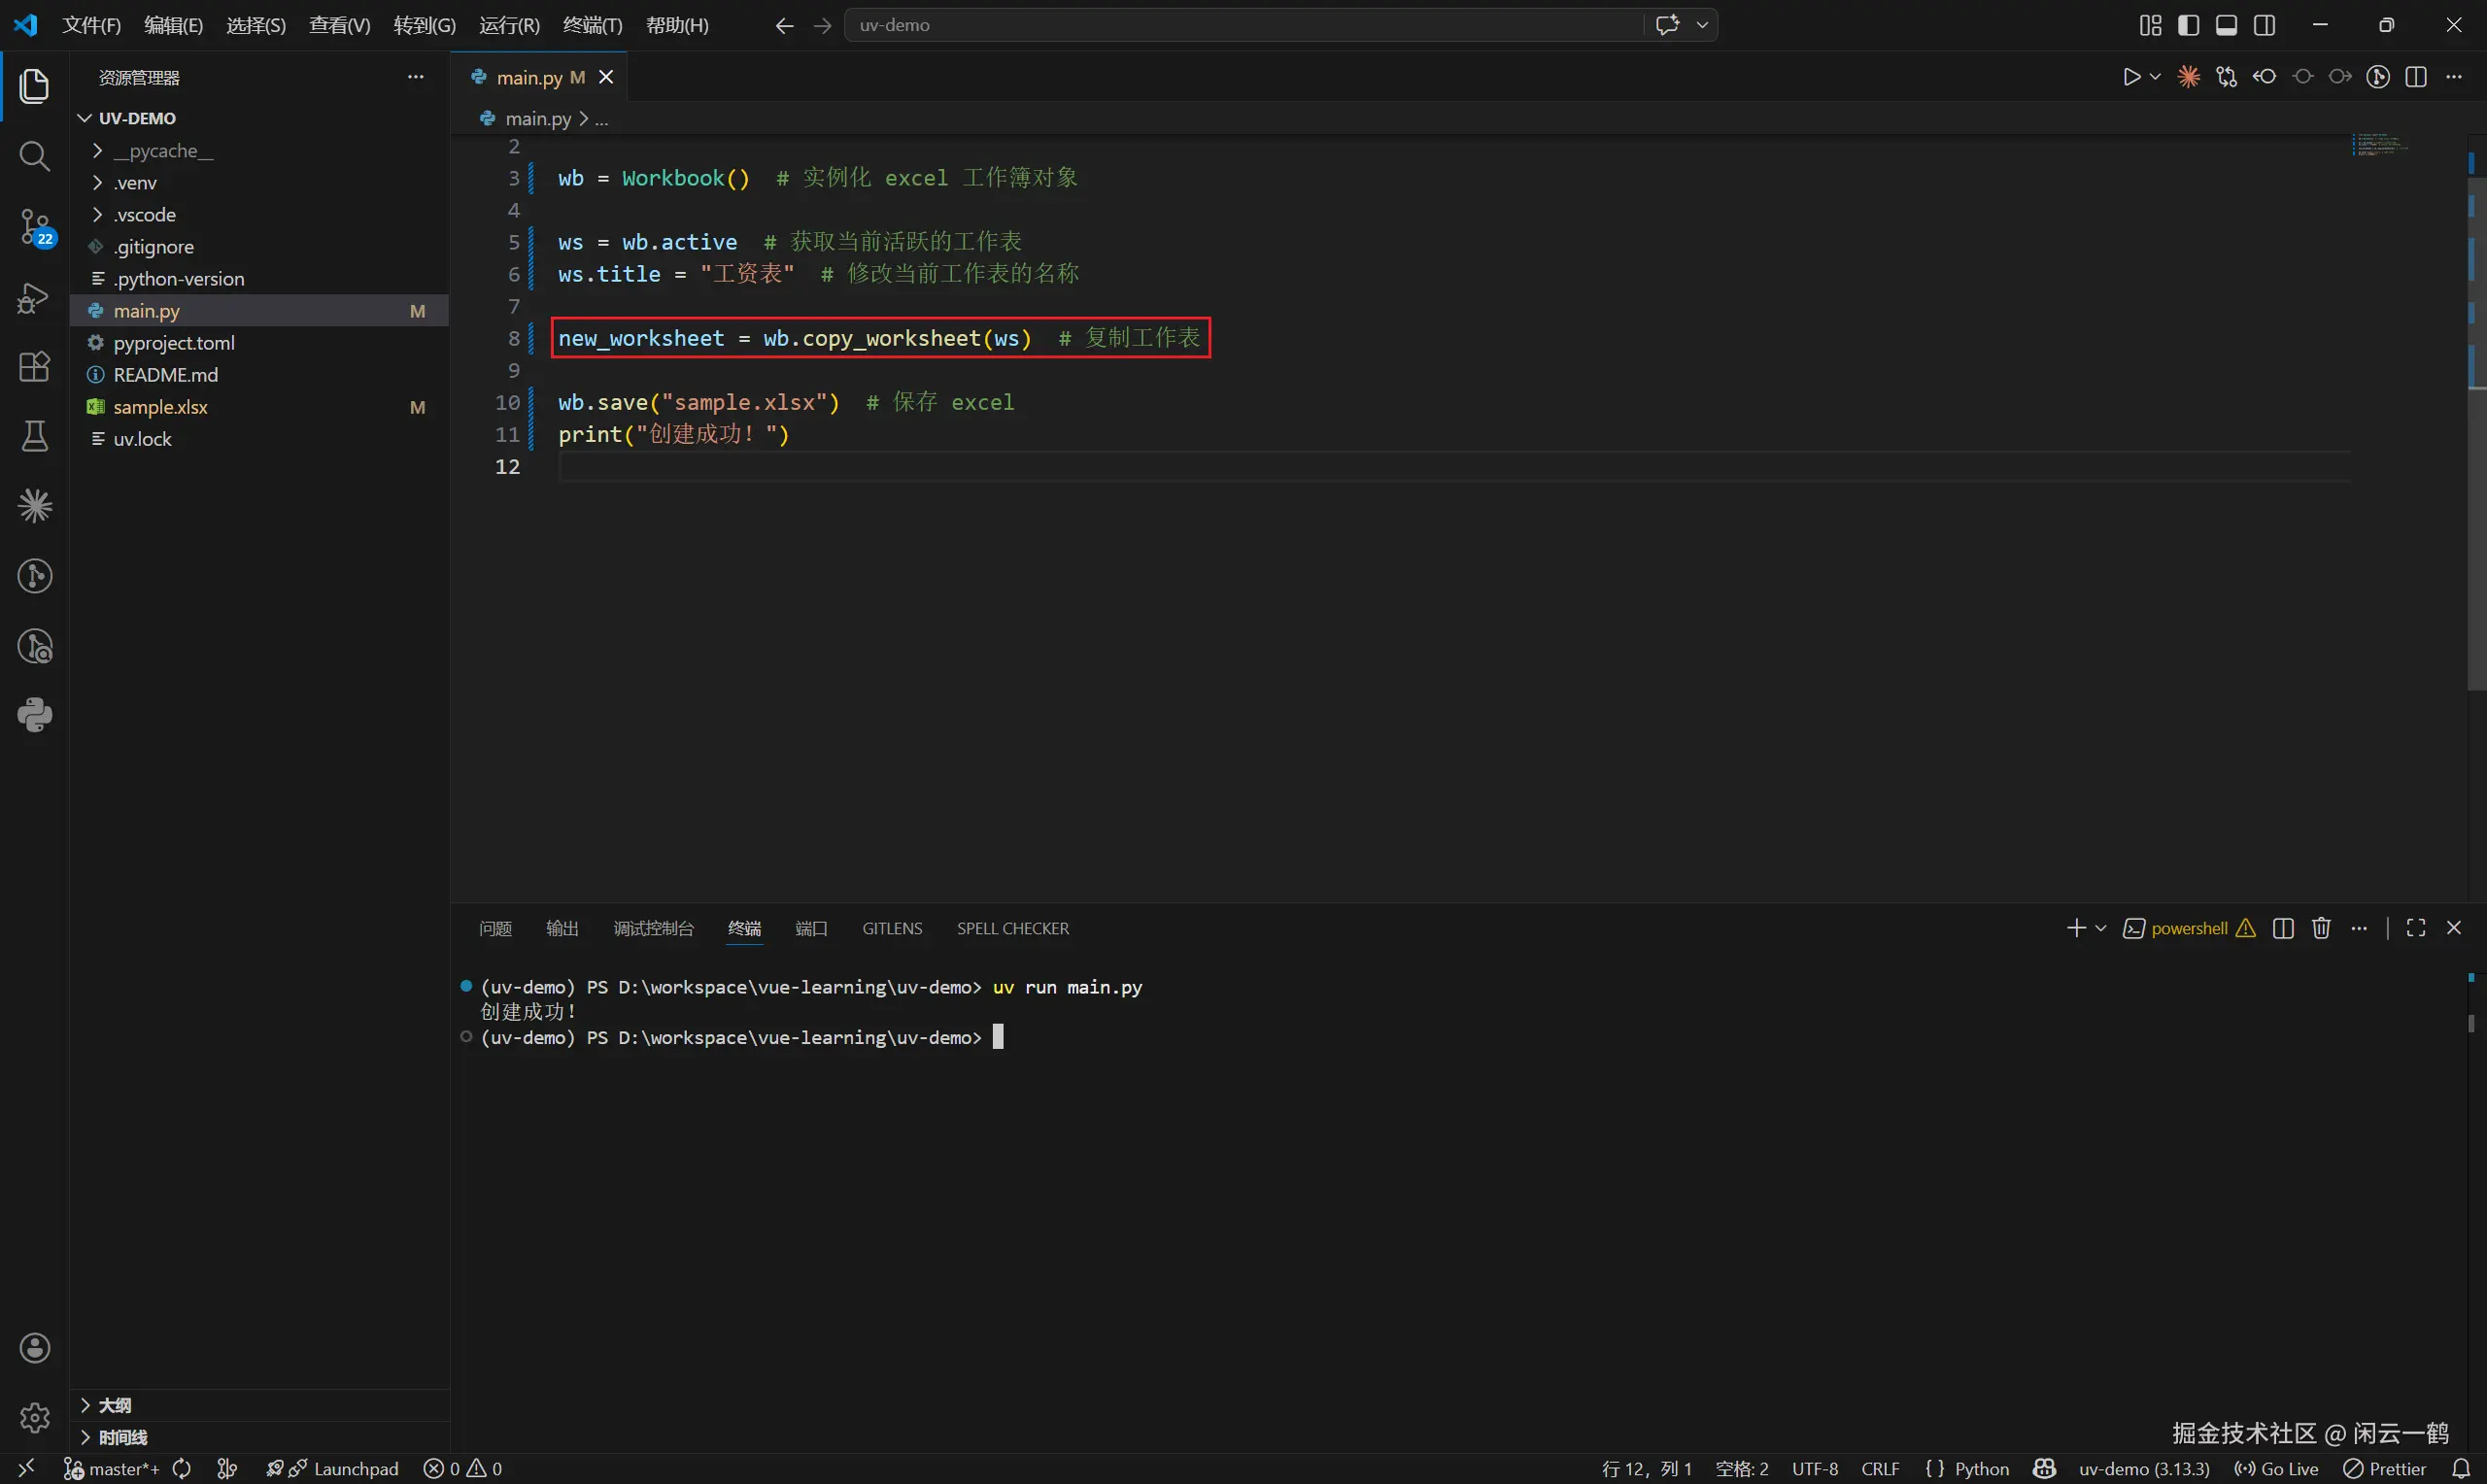Image resolution: width=2487 pixels, height=1484 pixels.
Task: Open the Run and Debug view
Action: (x=34, y=298)
